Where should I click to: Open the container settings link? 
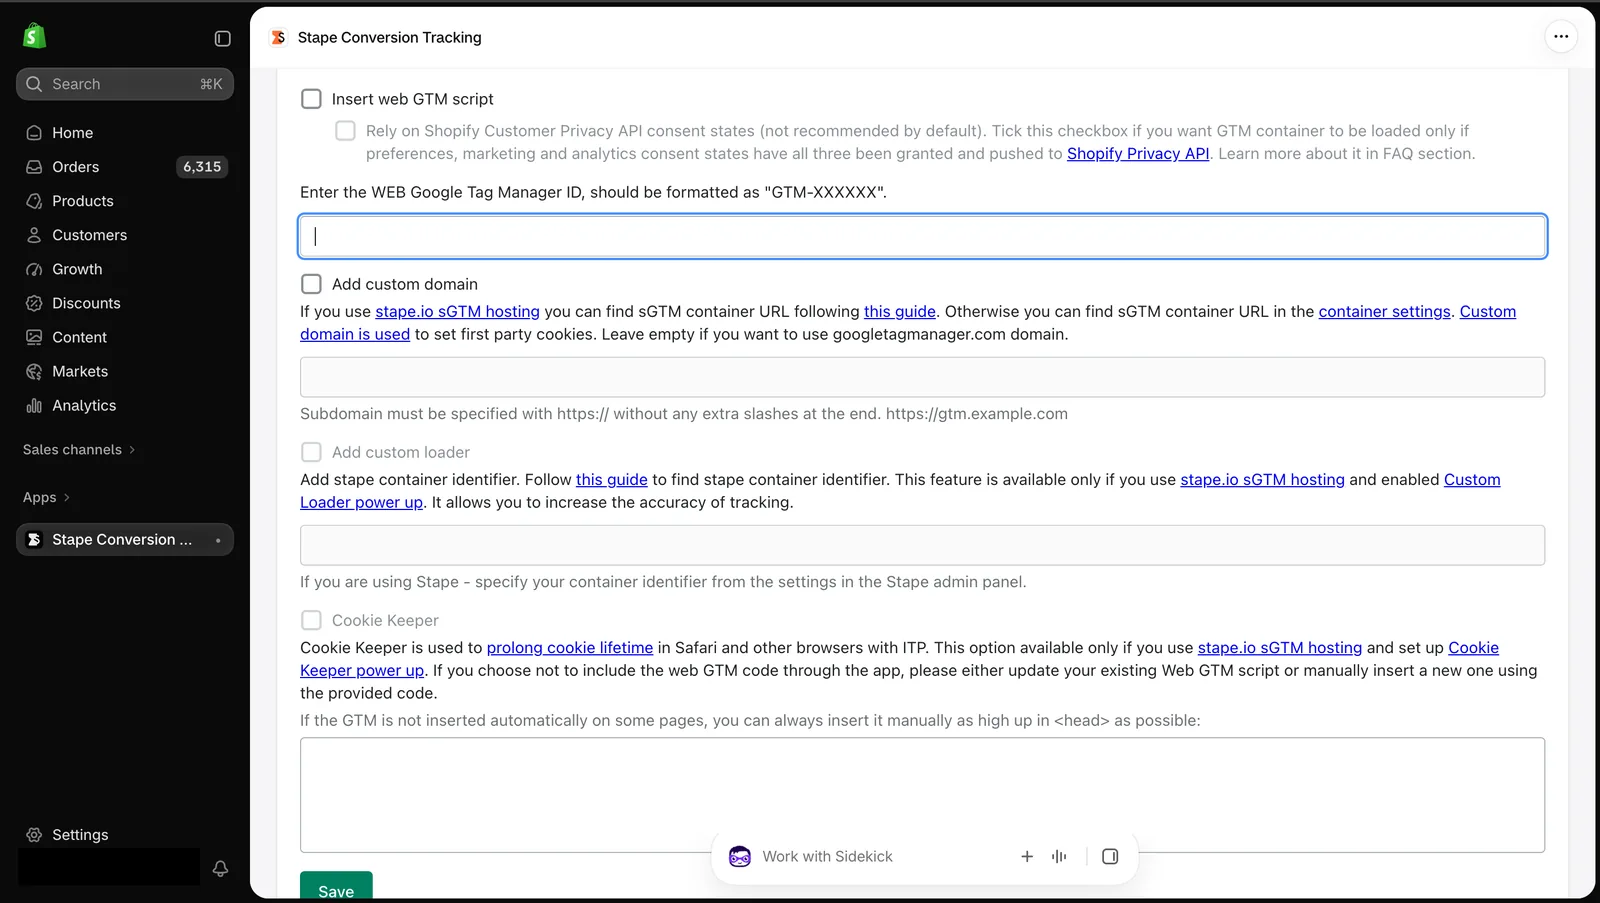(x=1384, y=312)
